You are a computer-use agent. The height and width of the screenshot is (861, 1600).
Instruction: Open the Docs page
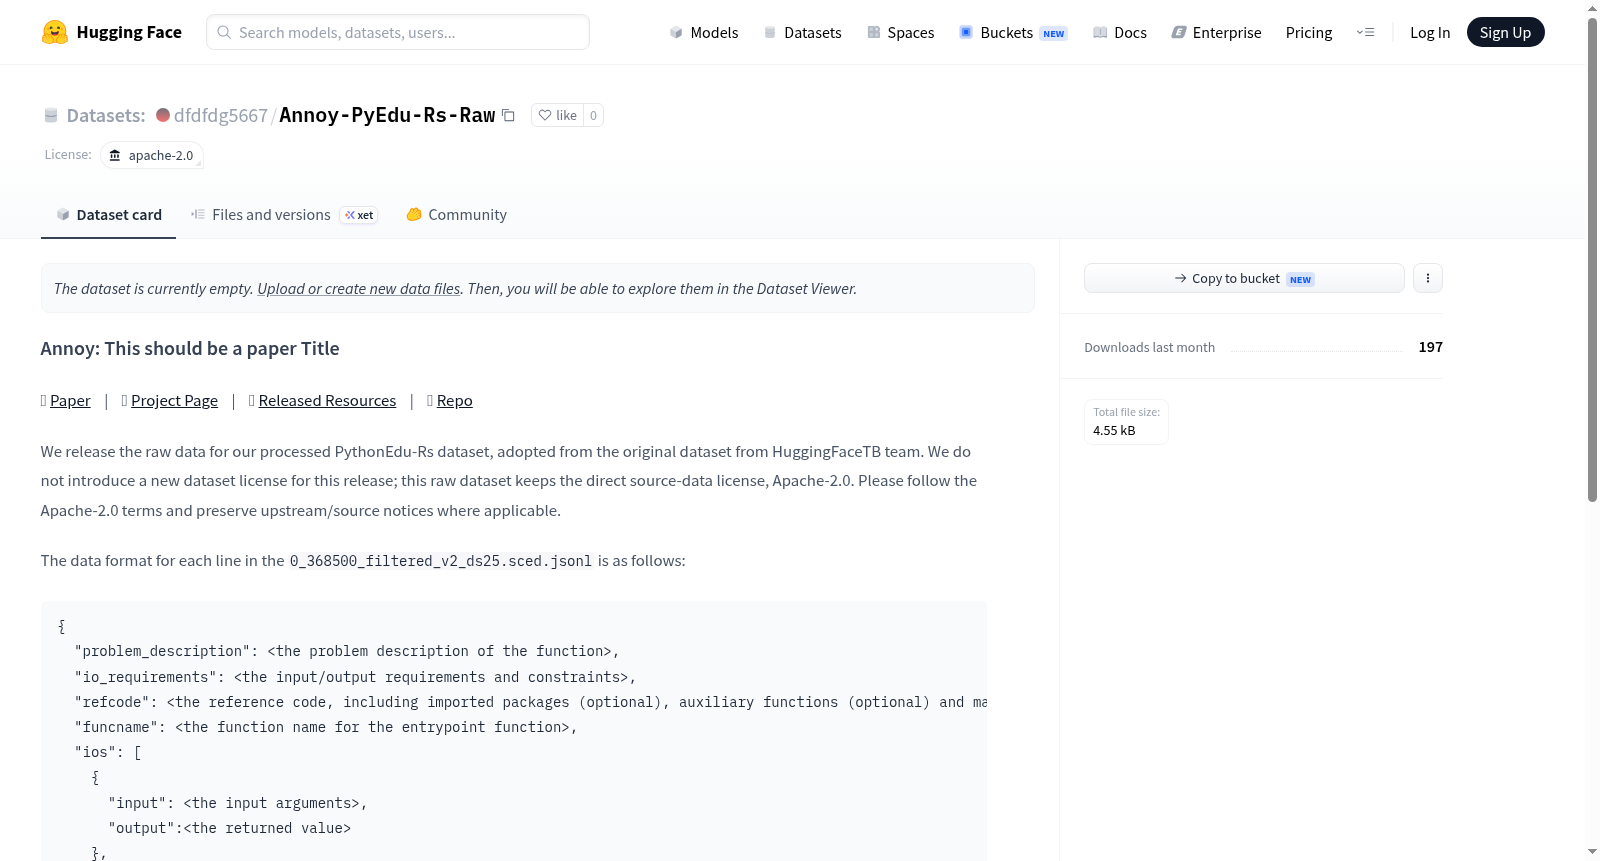[1120, 32]
